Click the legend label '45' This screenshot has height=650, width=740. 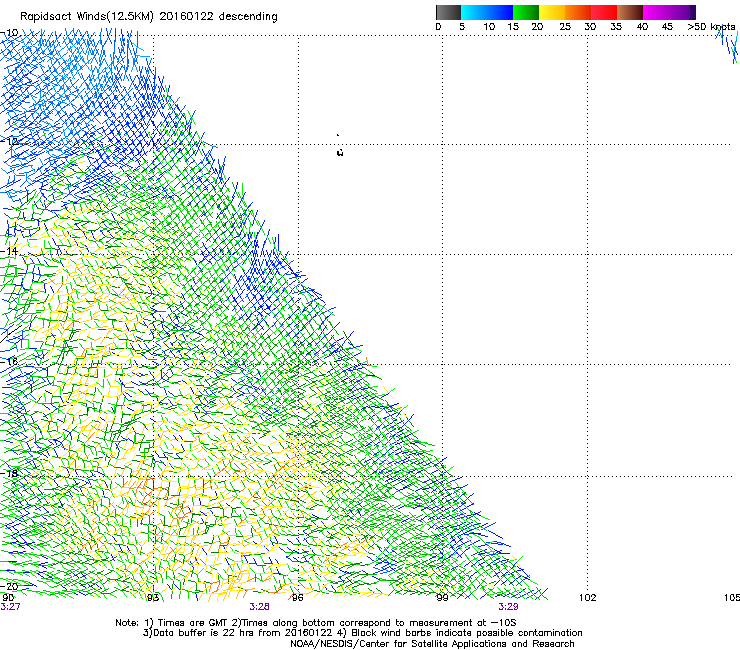(667, 27)
